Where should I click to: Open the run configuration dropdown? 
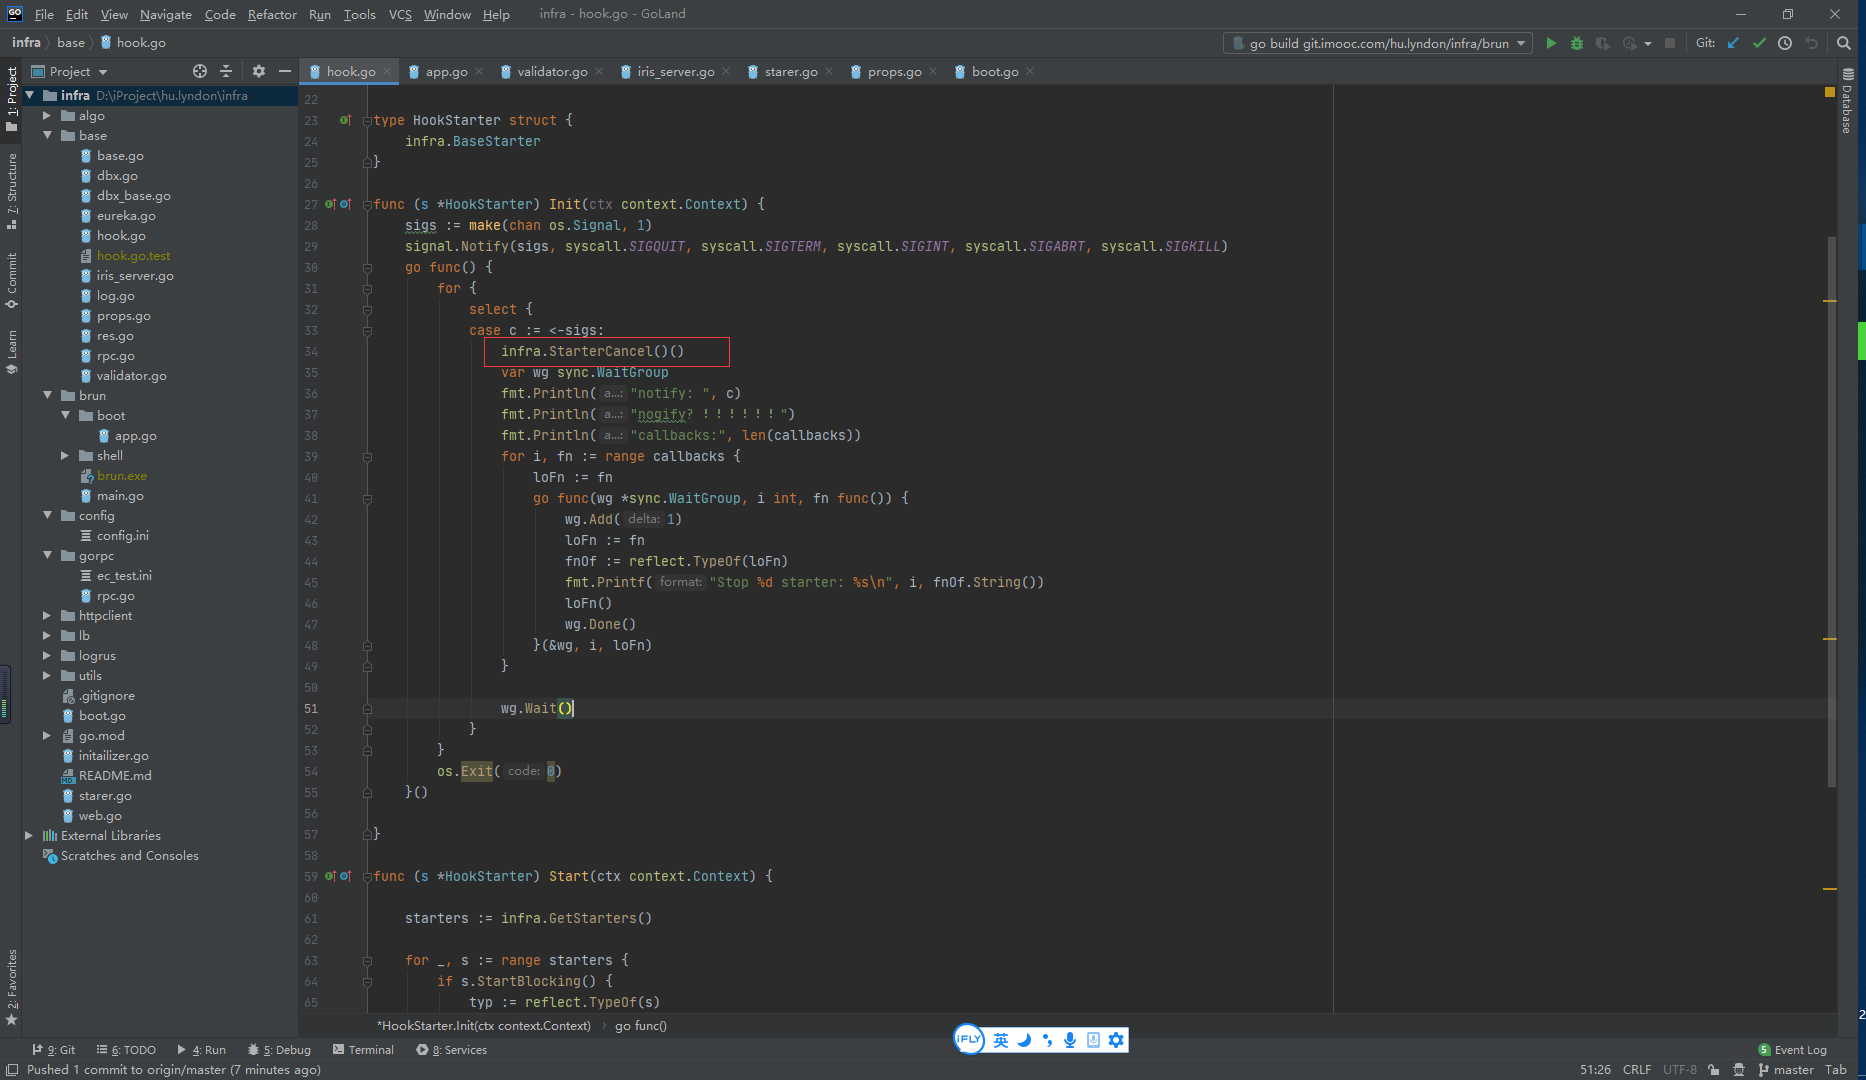coord(1378,43)
